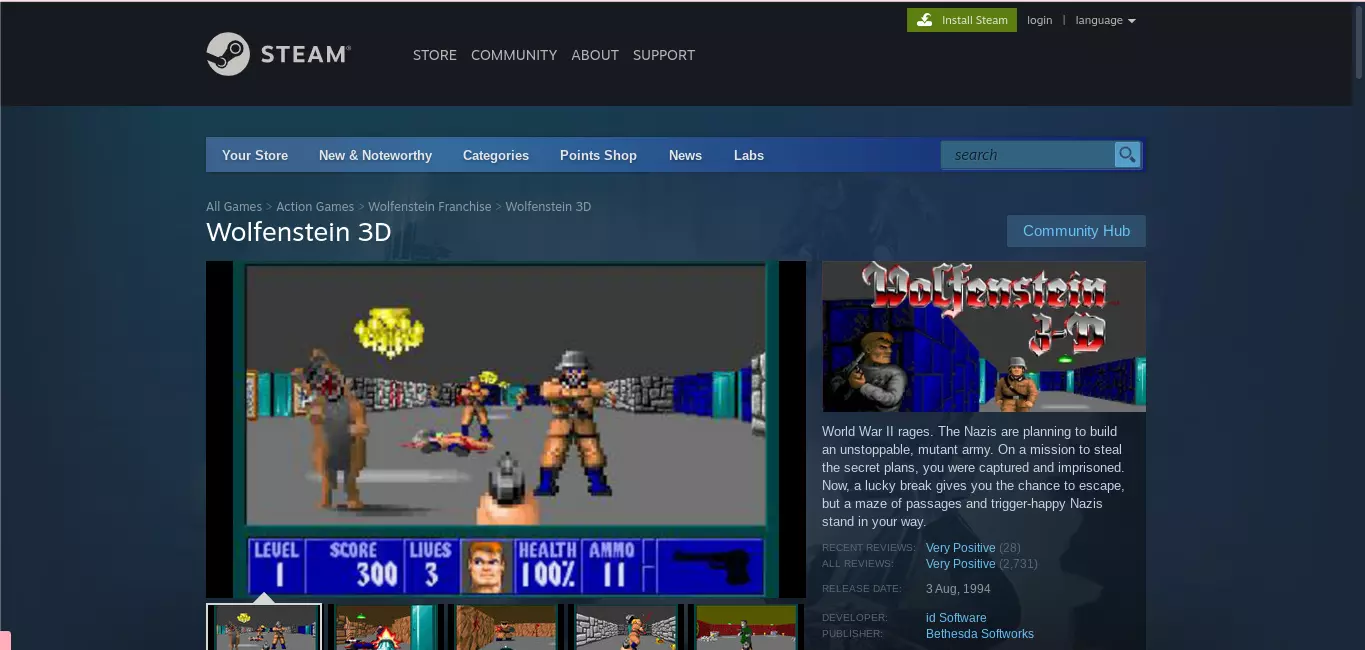This screenshot has height=650, width=1365.
Task: Open the News tab
Action: (x=685, y=155)
